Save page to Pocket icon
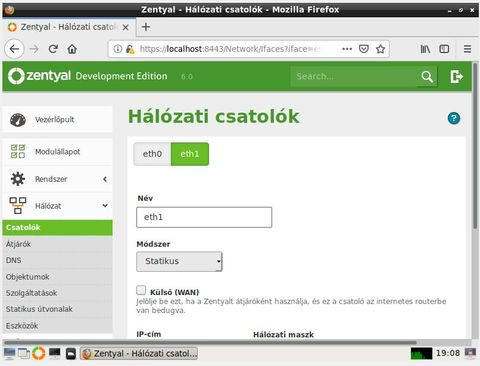 click(364, 49)
